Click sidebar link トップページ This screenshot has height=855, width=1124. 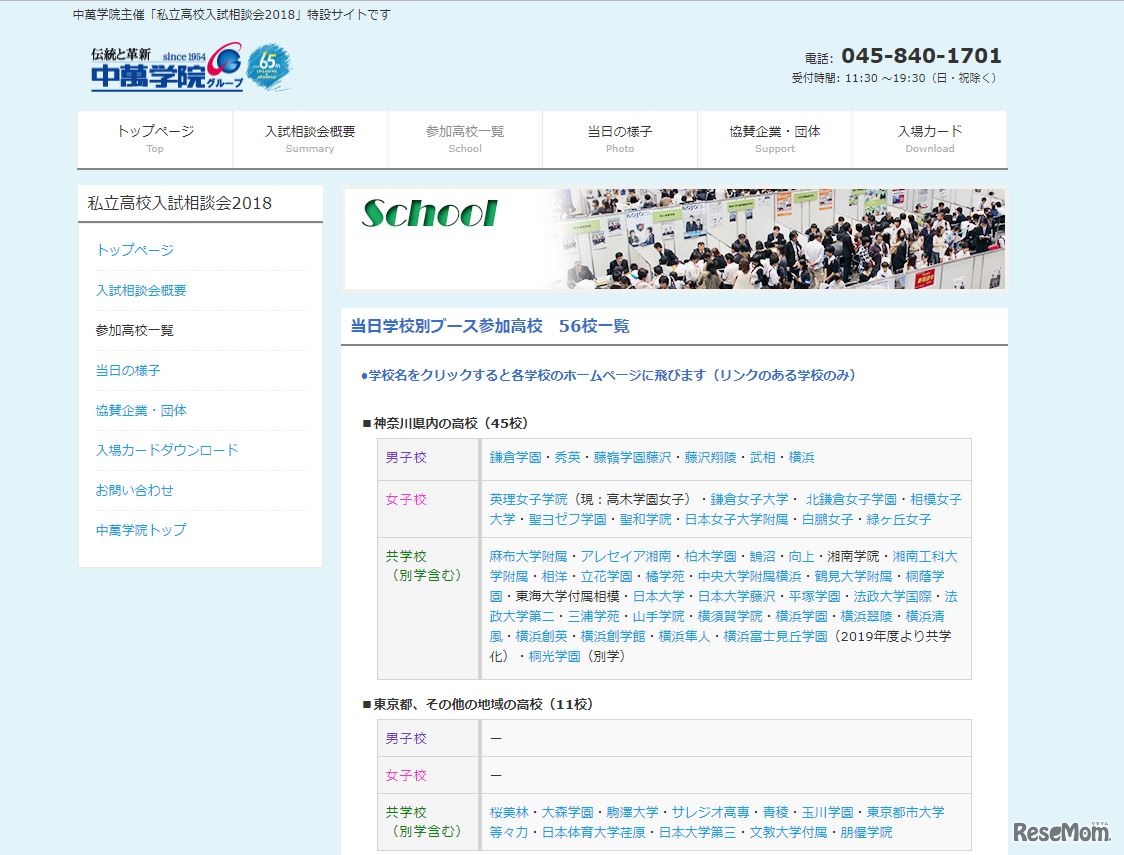point(135,250)
